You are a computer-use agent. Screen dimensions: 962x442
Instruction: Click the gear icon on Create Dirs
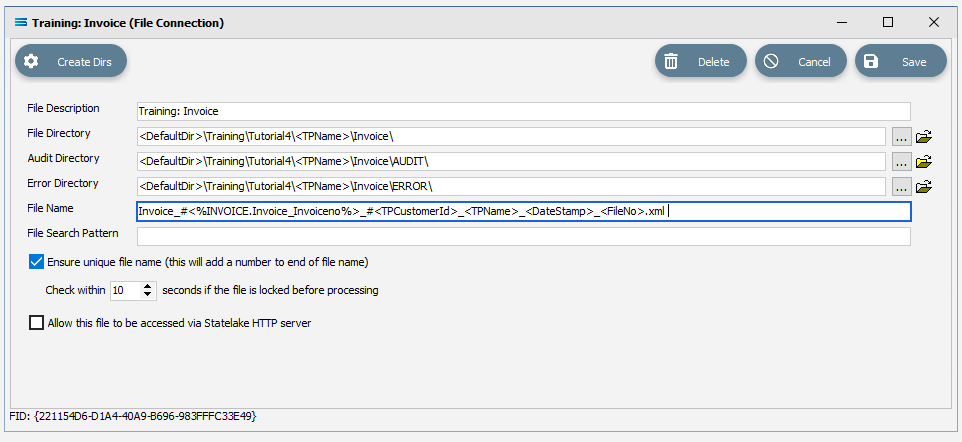31,61
